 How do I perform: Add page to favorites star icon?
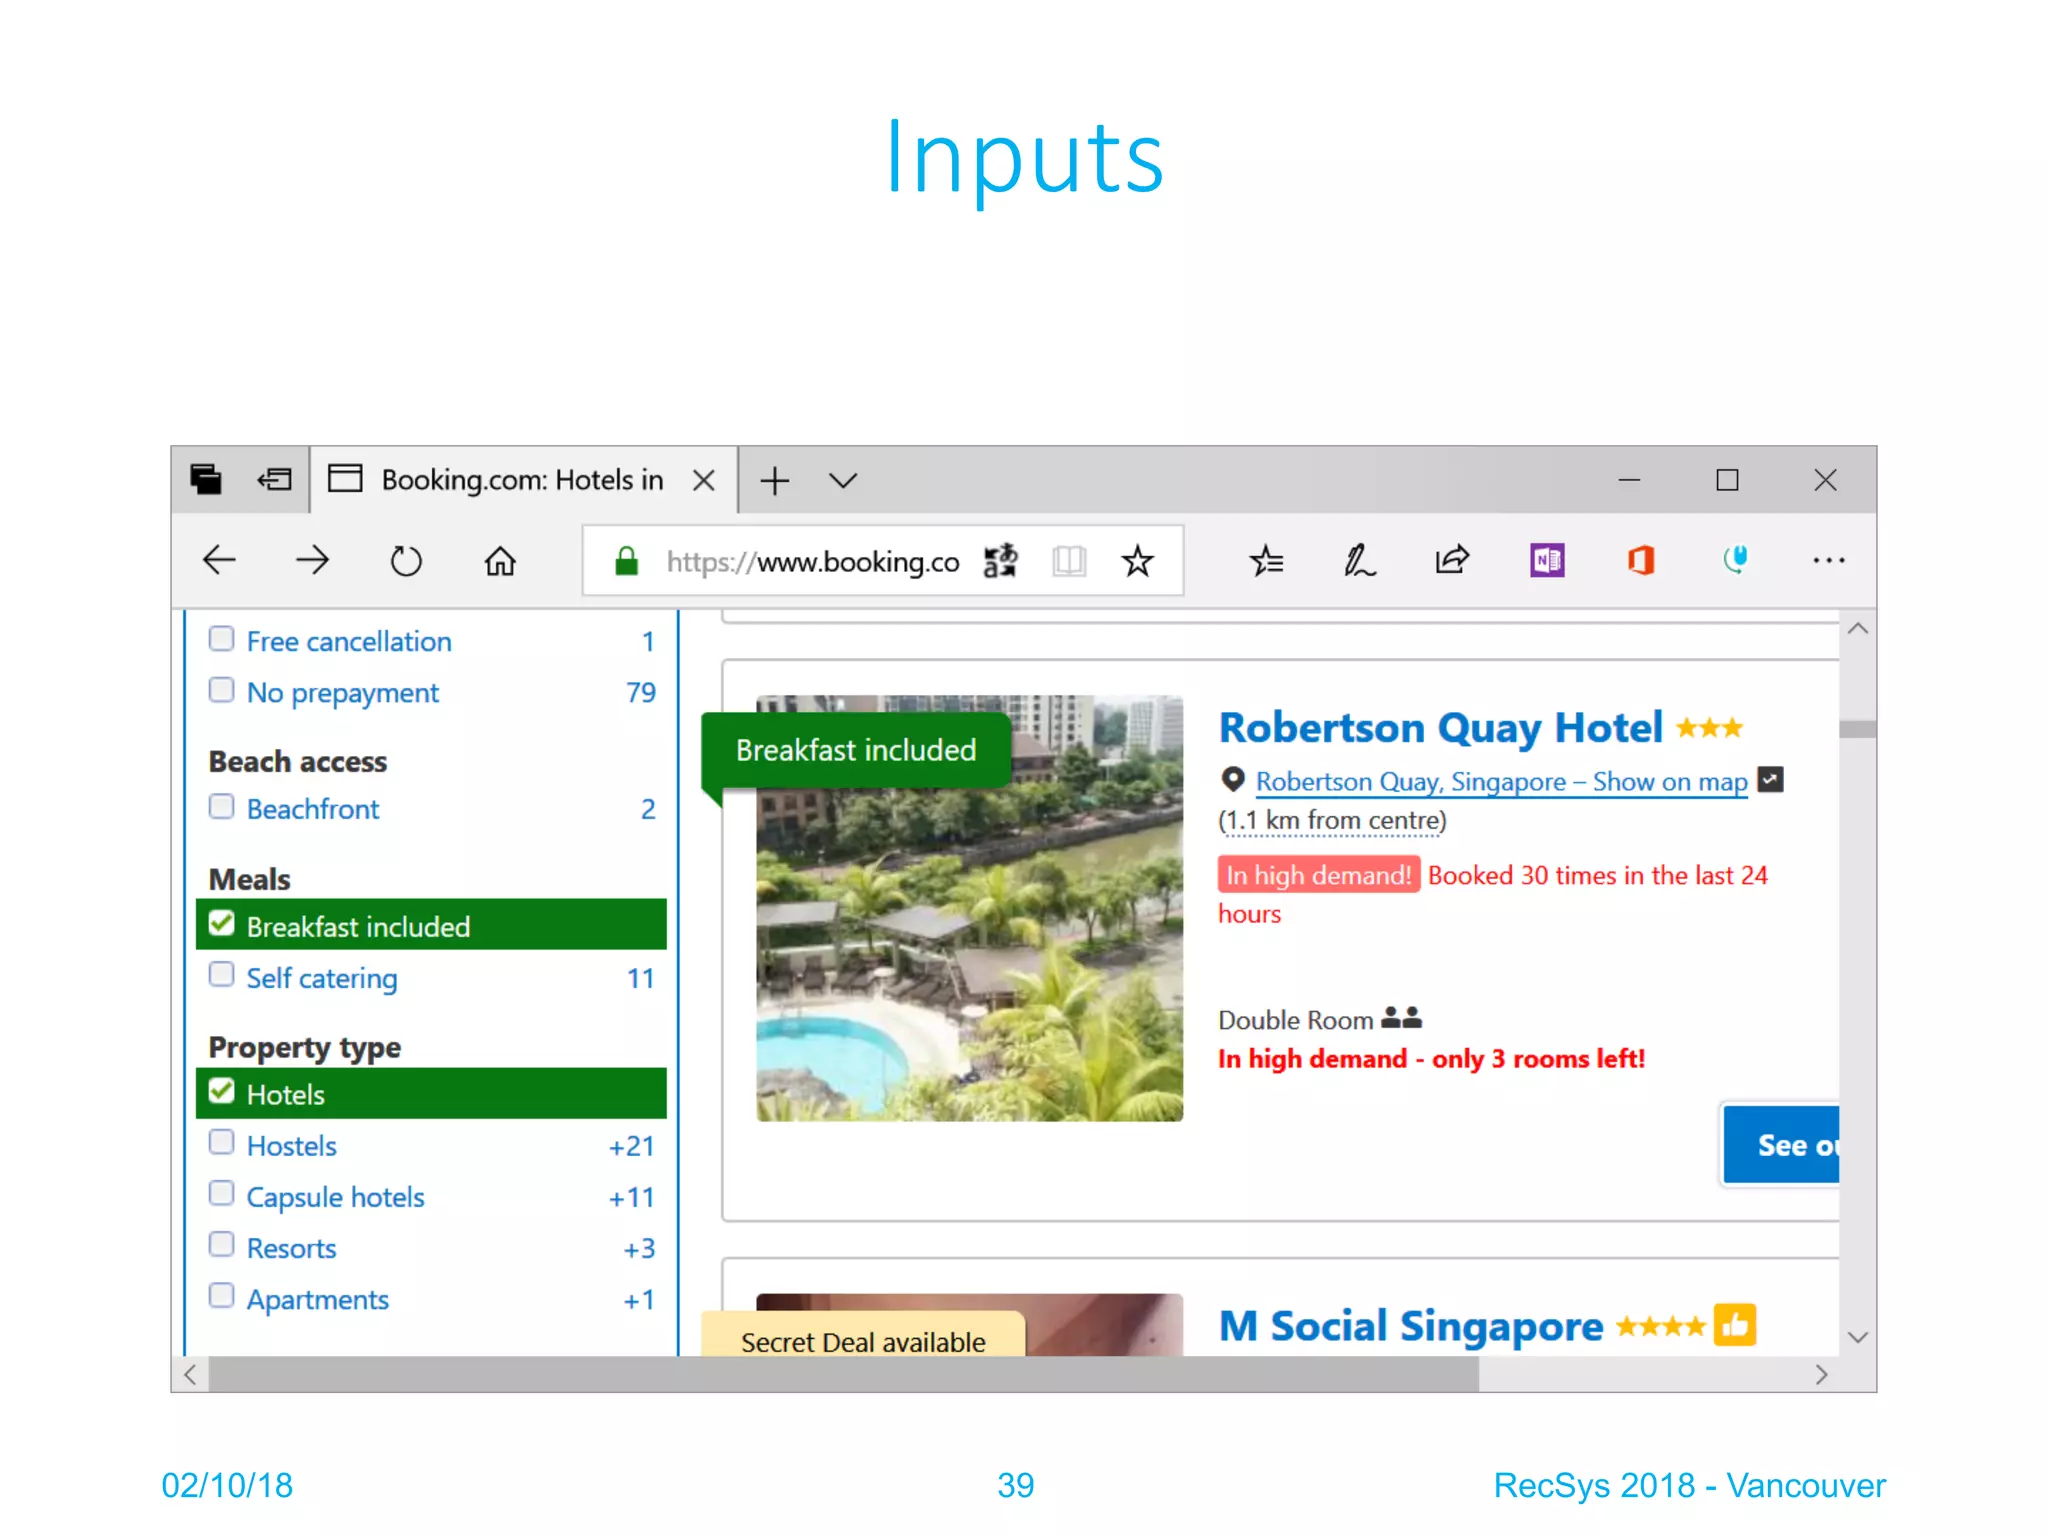point(1137,561)
